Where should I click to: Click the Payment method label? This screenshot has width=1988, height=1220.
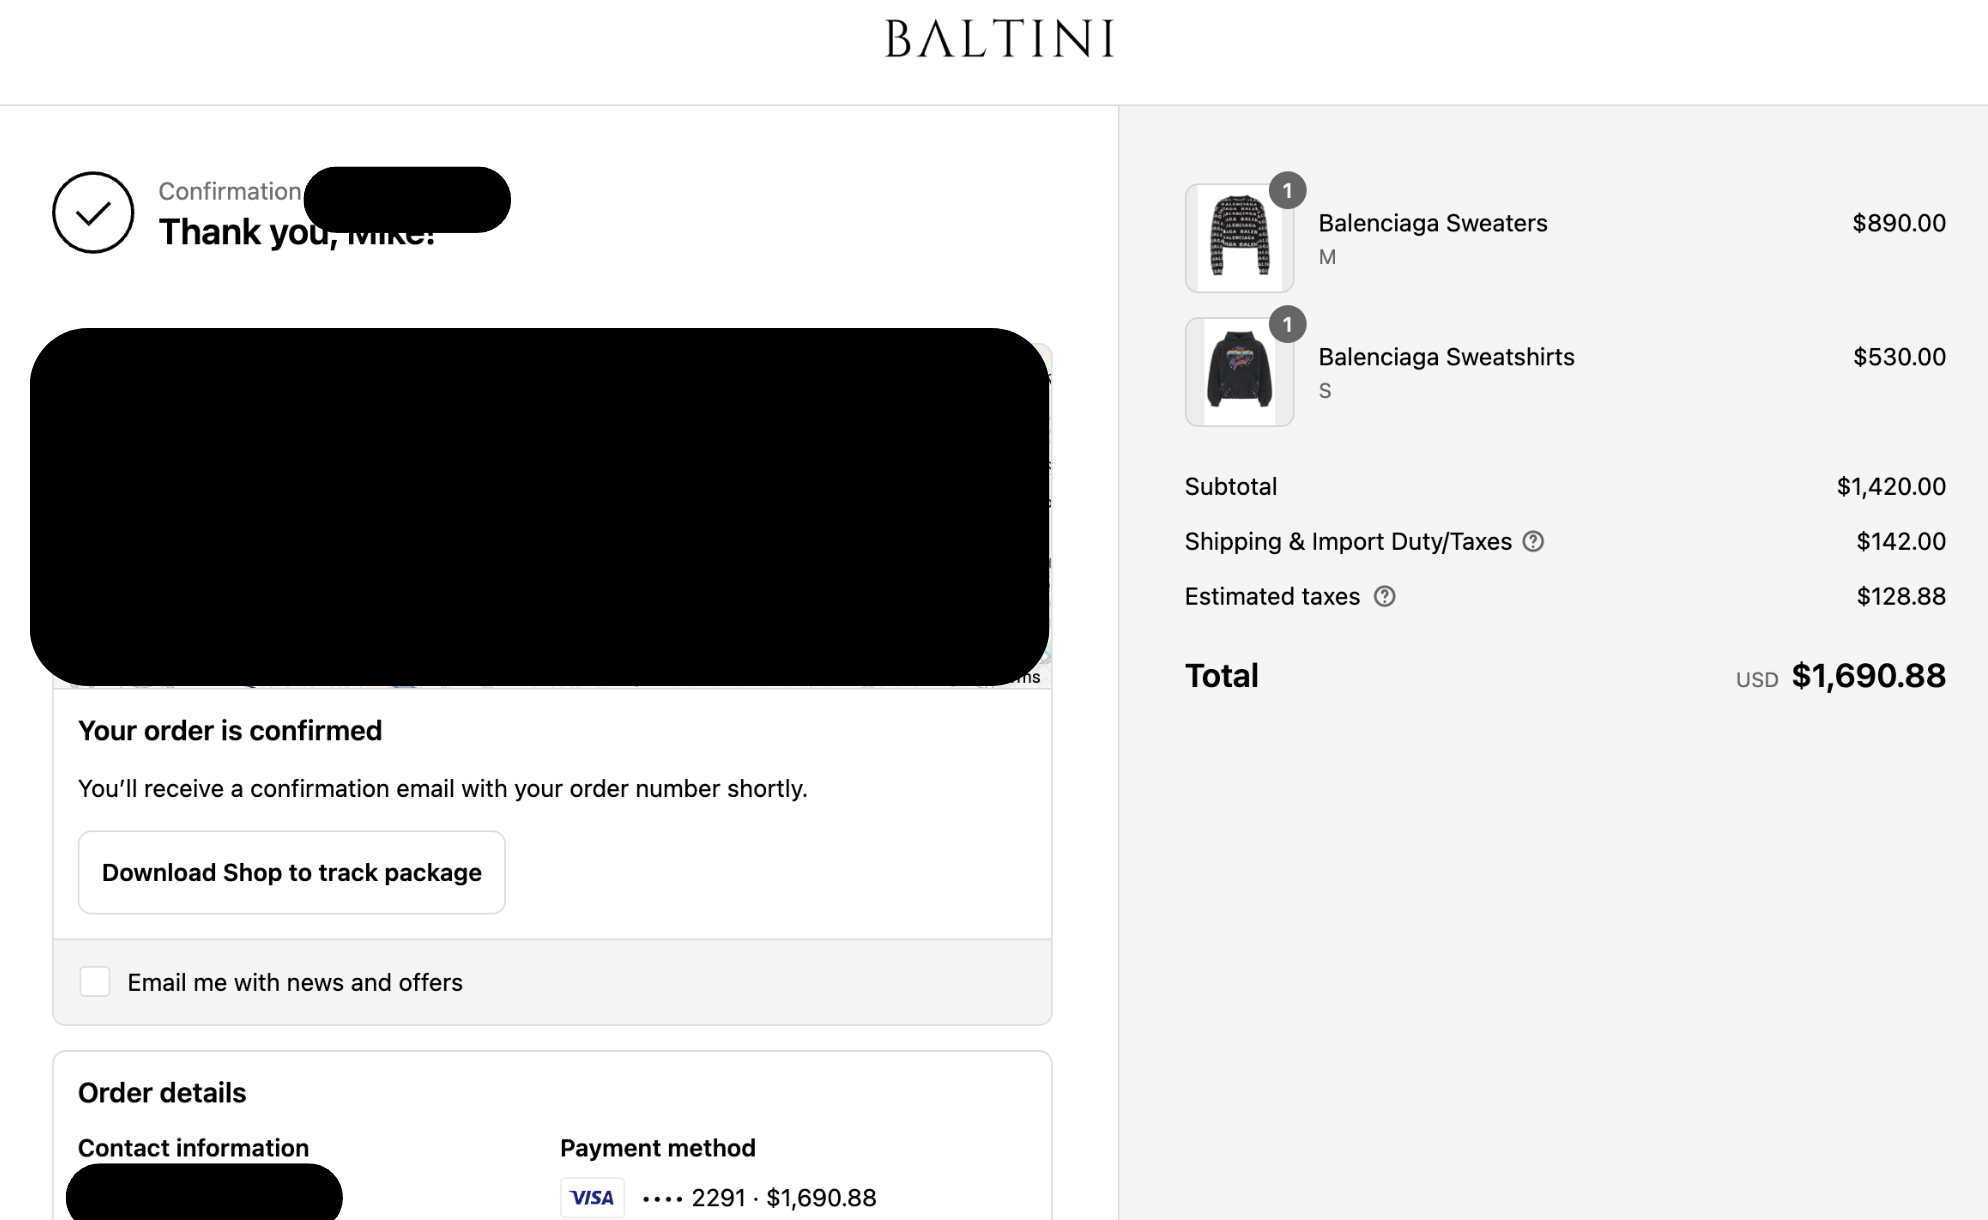[x=657, y=1147]
